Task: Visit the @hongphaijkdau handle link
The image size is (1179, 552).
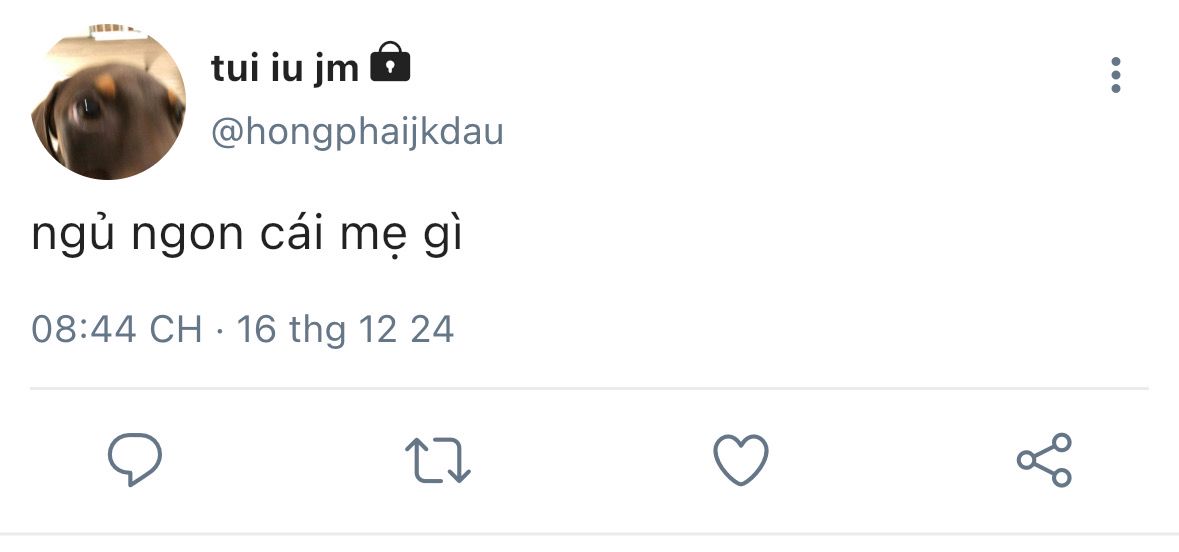Action: pyautogui.click(x=357, y=131)
